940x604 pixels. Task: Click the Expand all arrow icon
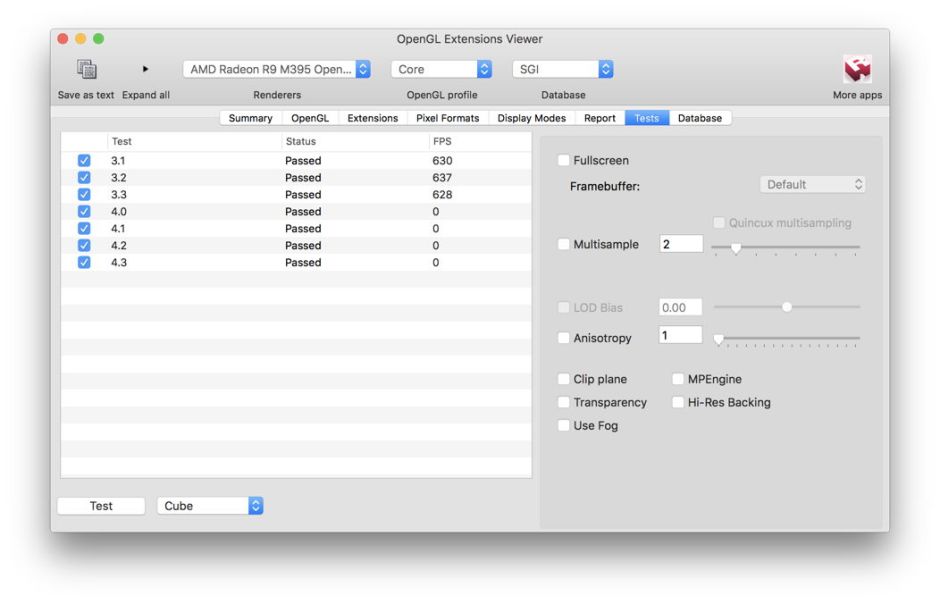tap(145, 70)
